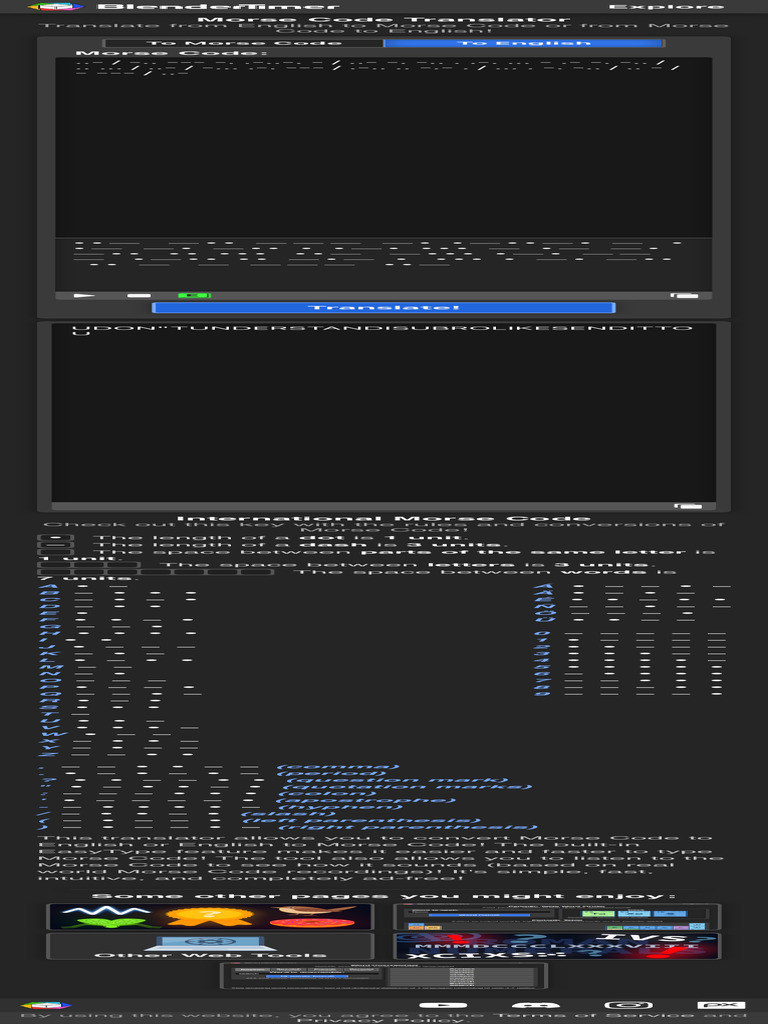Open the Explore menu
Viewport: 768px width, 1024px height.
[x=666, y=7]
